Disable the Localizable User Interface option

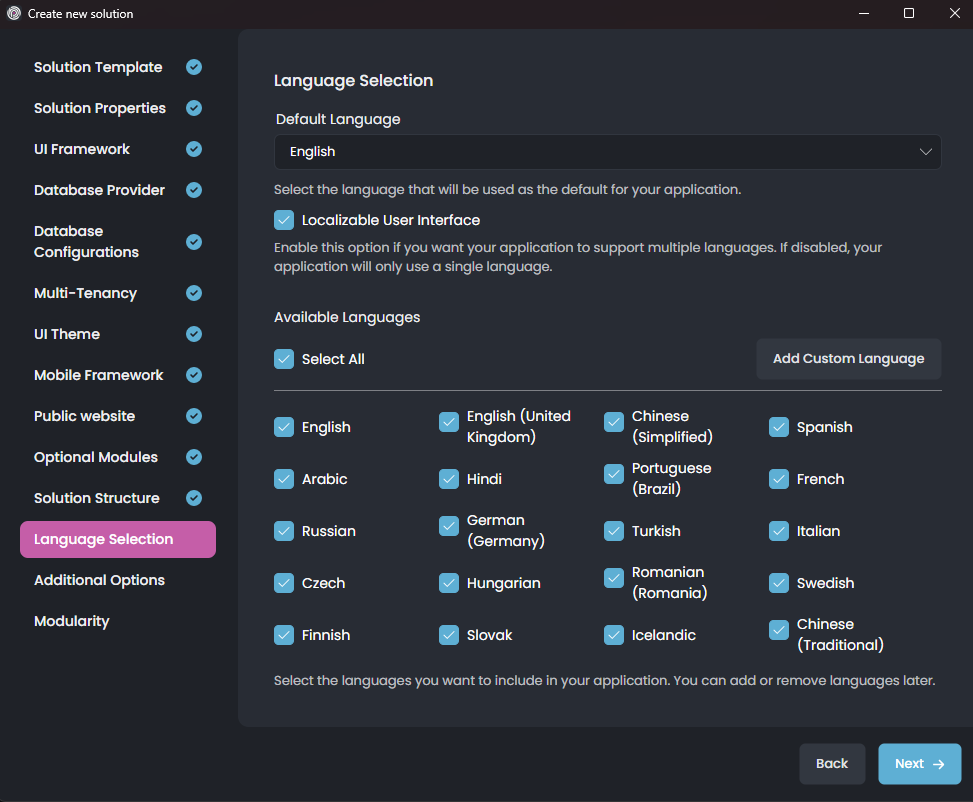point(284,219)
